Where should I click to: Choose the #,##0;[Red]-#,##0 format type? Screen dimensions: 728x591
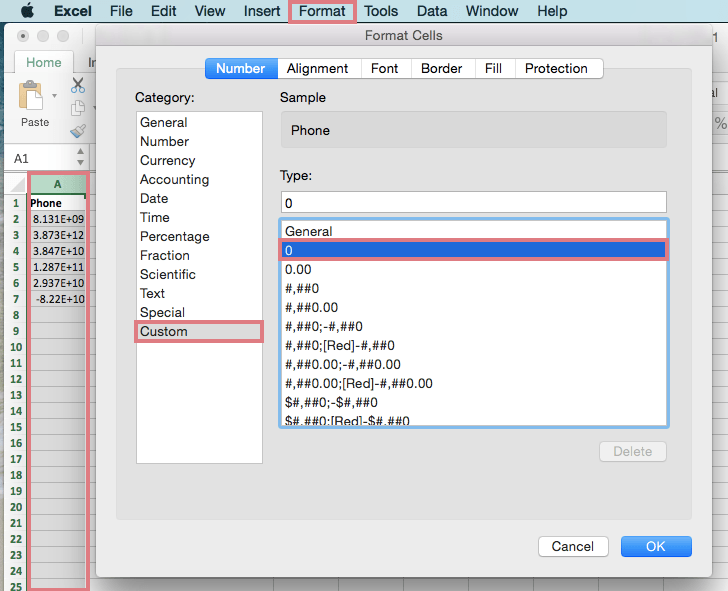pyautogui.click(x=474, y=346)
